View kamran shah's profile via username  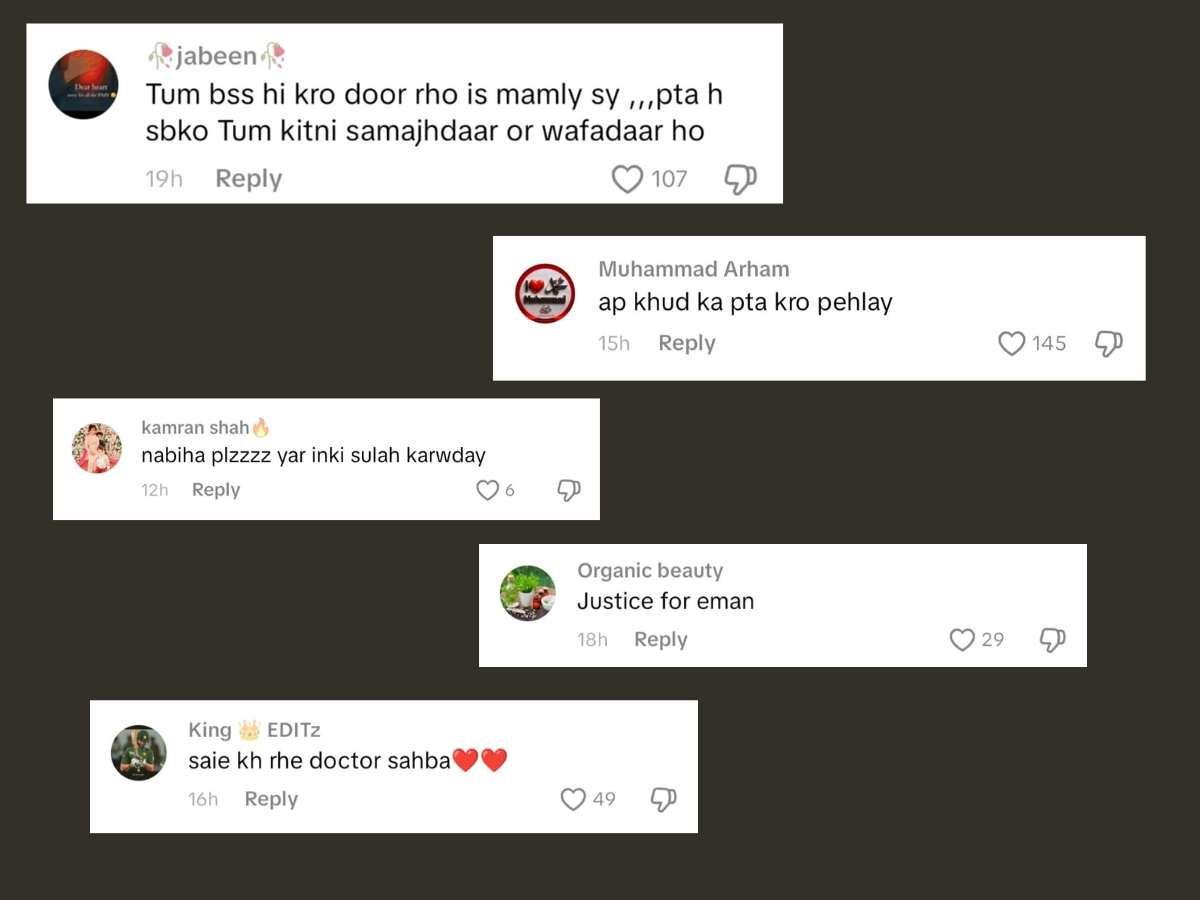coord(195,428)
